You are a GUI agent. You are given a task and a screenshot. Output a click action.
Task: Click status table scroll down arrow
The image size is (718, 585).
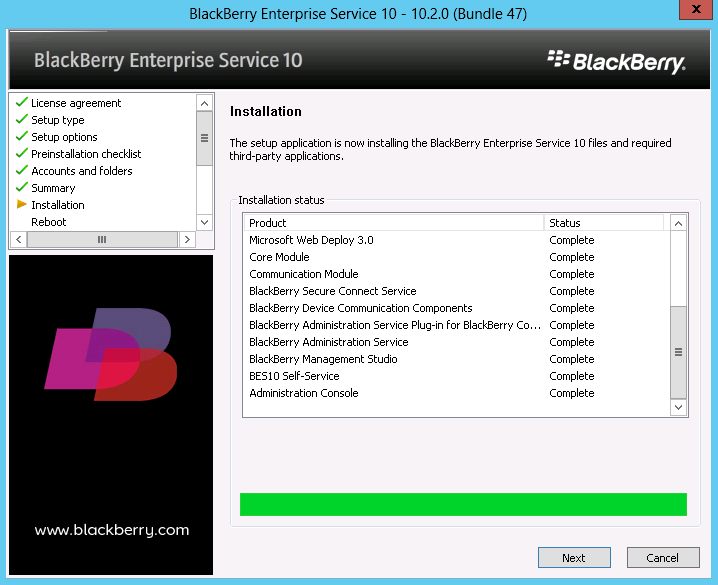tap(678, 407)
